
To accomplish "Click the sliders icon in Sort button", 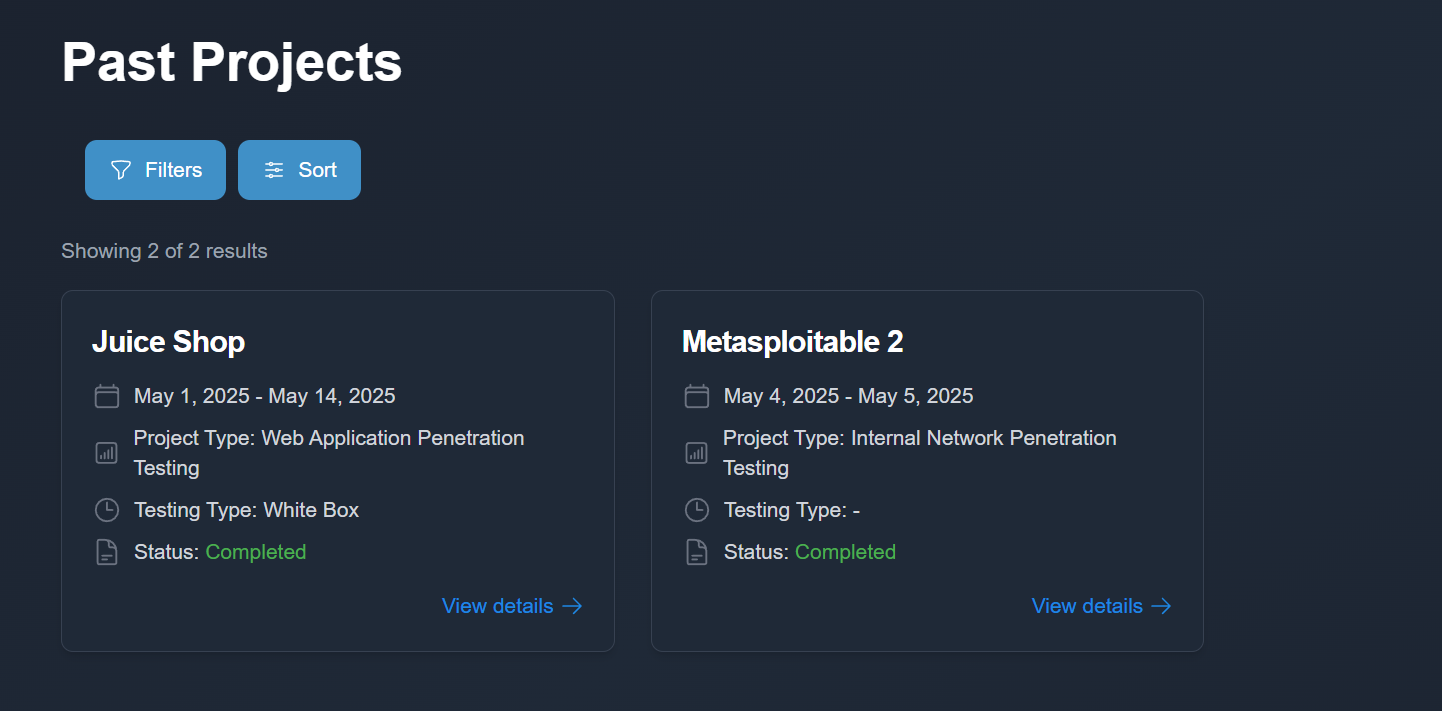I will pyautogui.click(x=274, y=170).
